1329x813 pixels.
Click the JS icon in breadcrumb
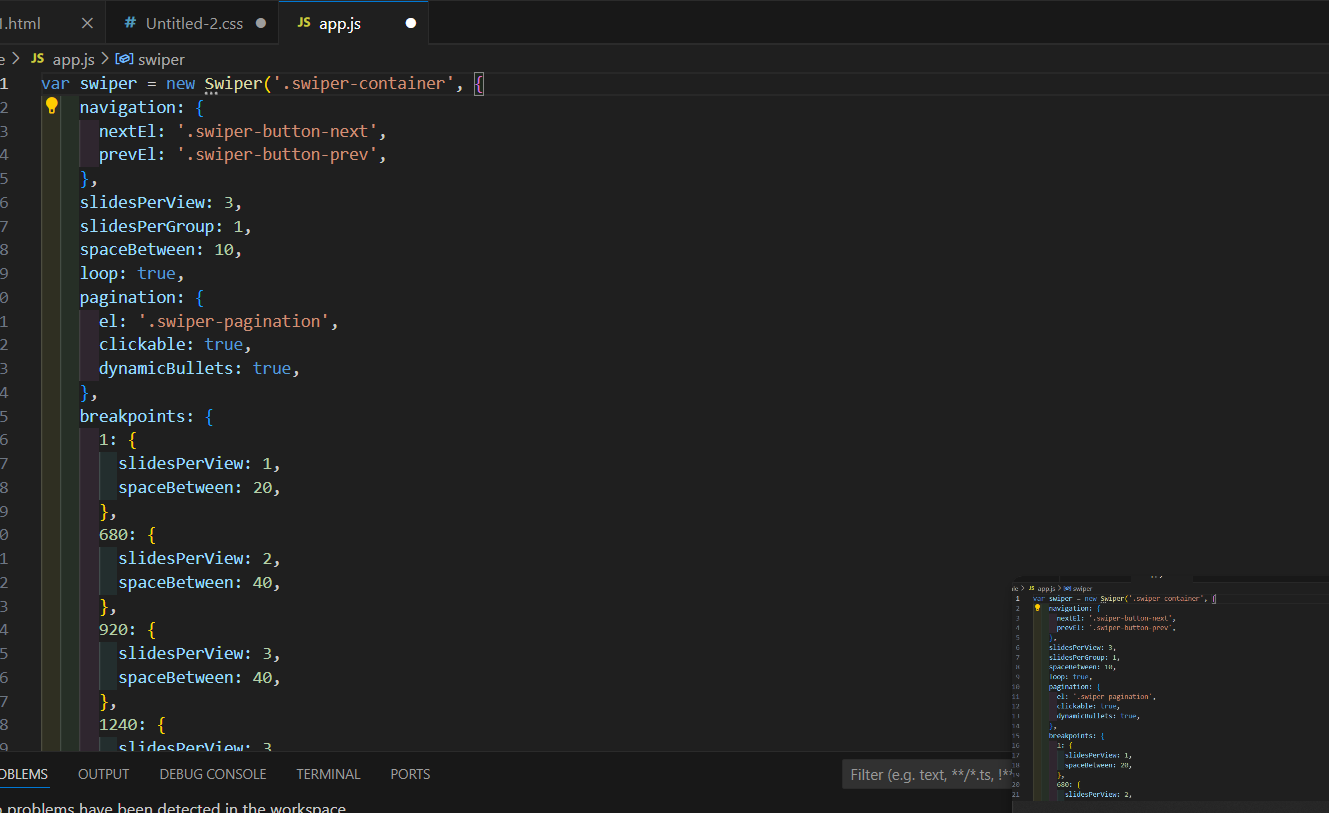pos(38,59)
